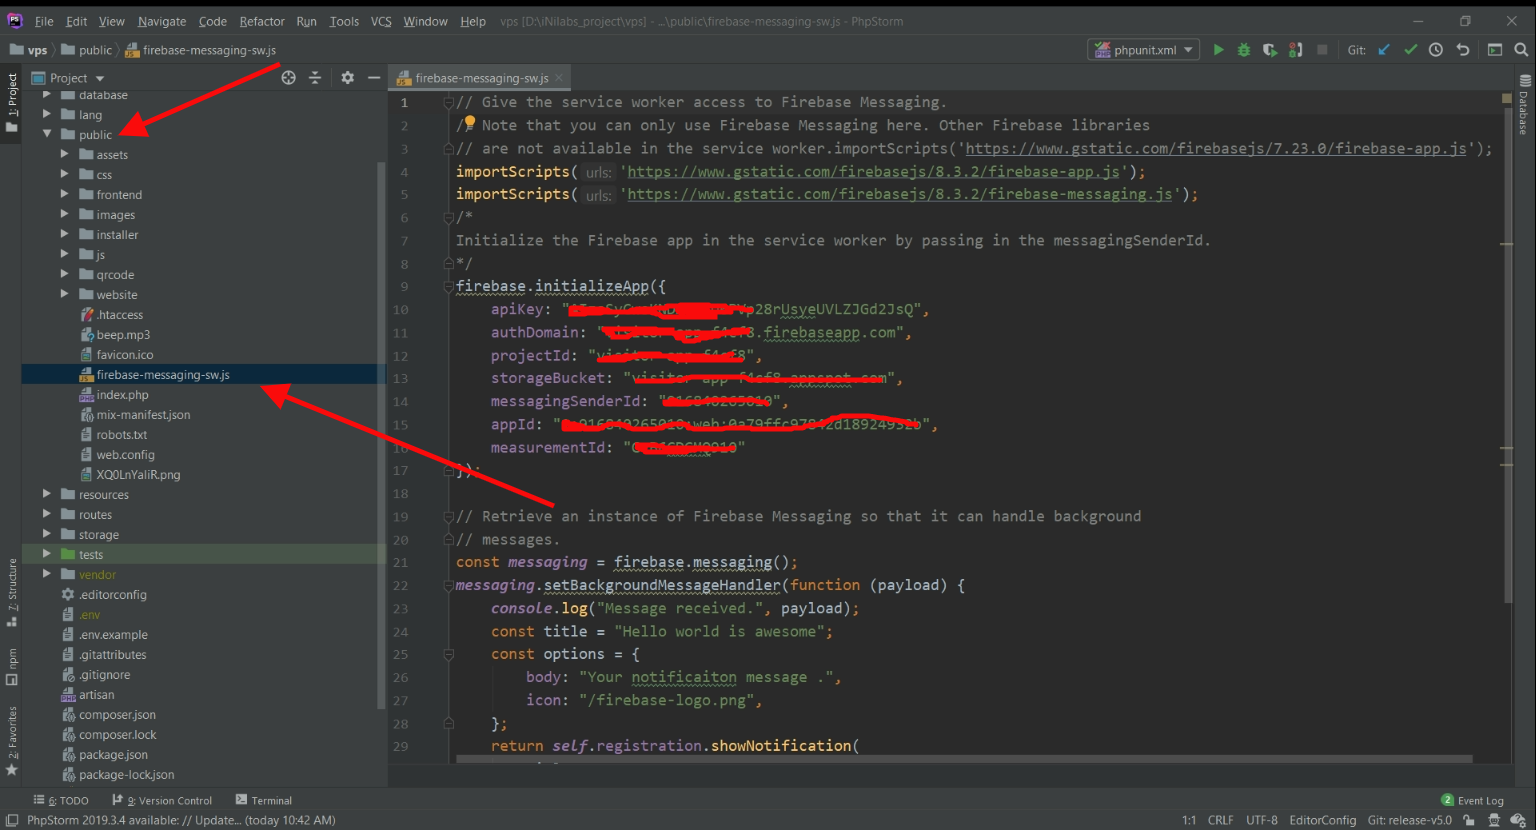Run the phpunit.xml configuration
1536x830 pixels.
(x=1218, y=50)
